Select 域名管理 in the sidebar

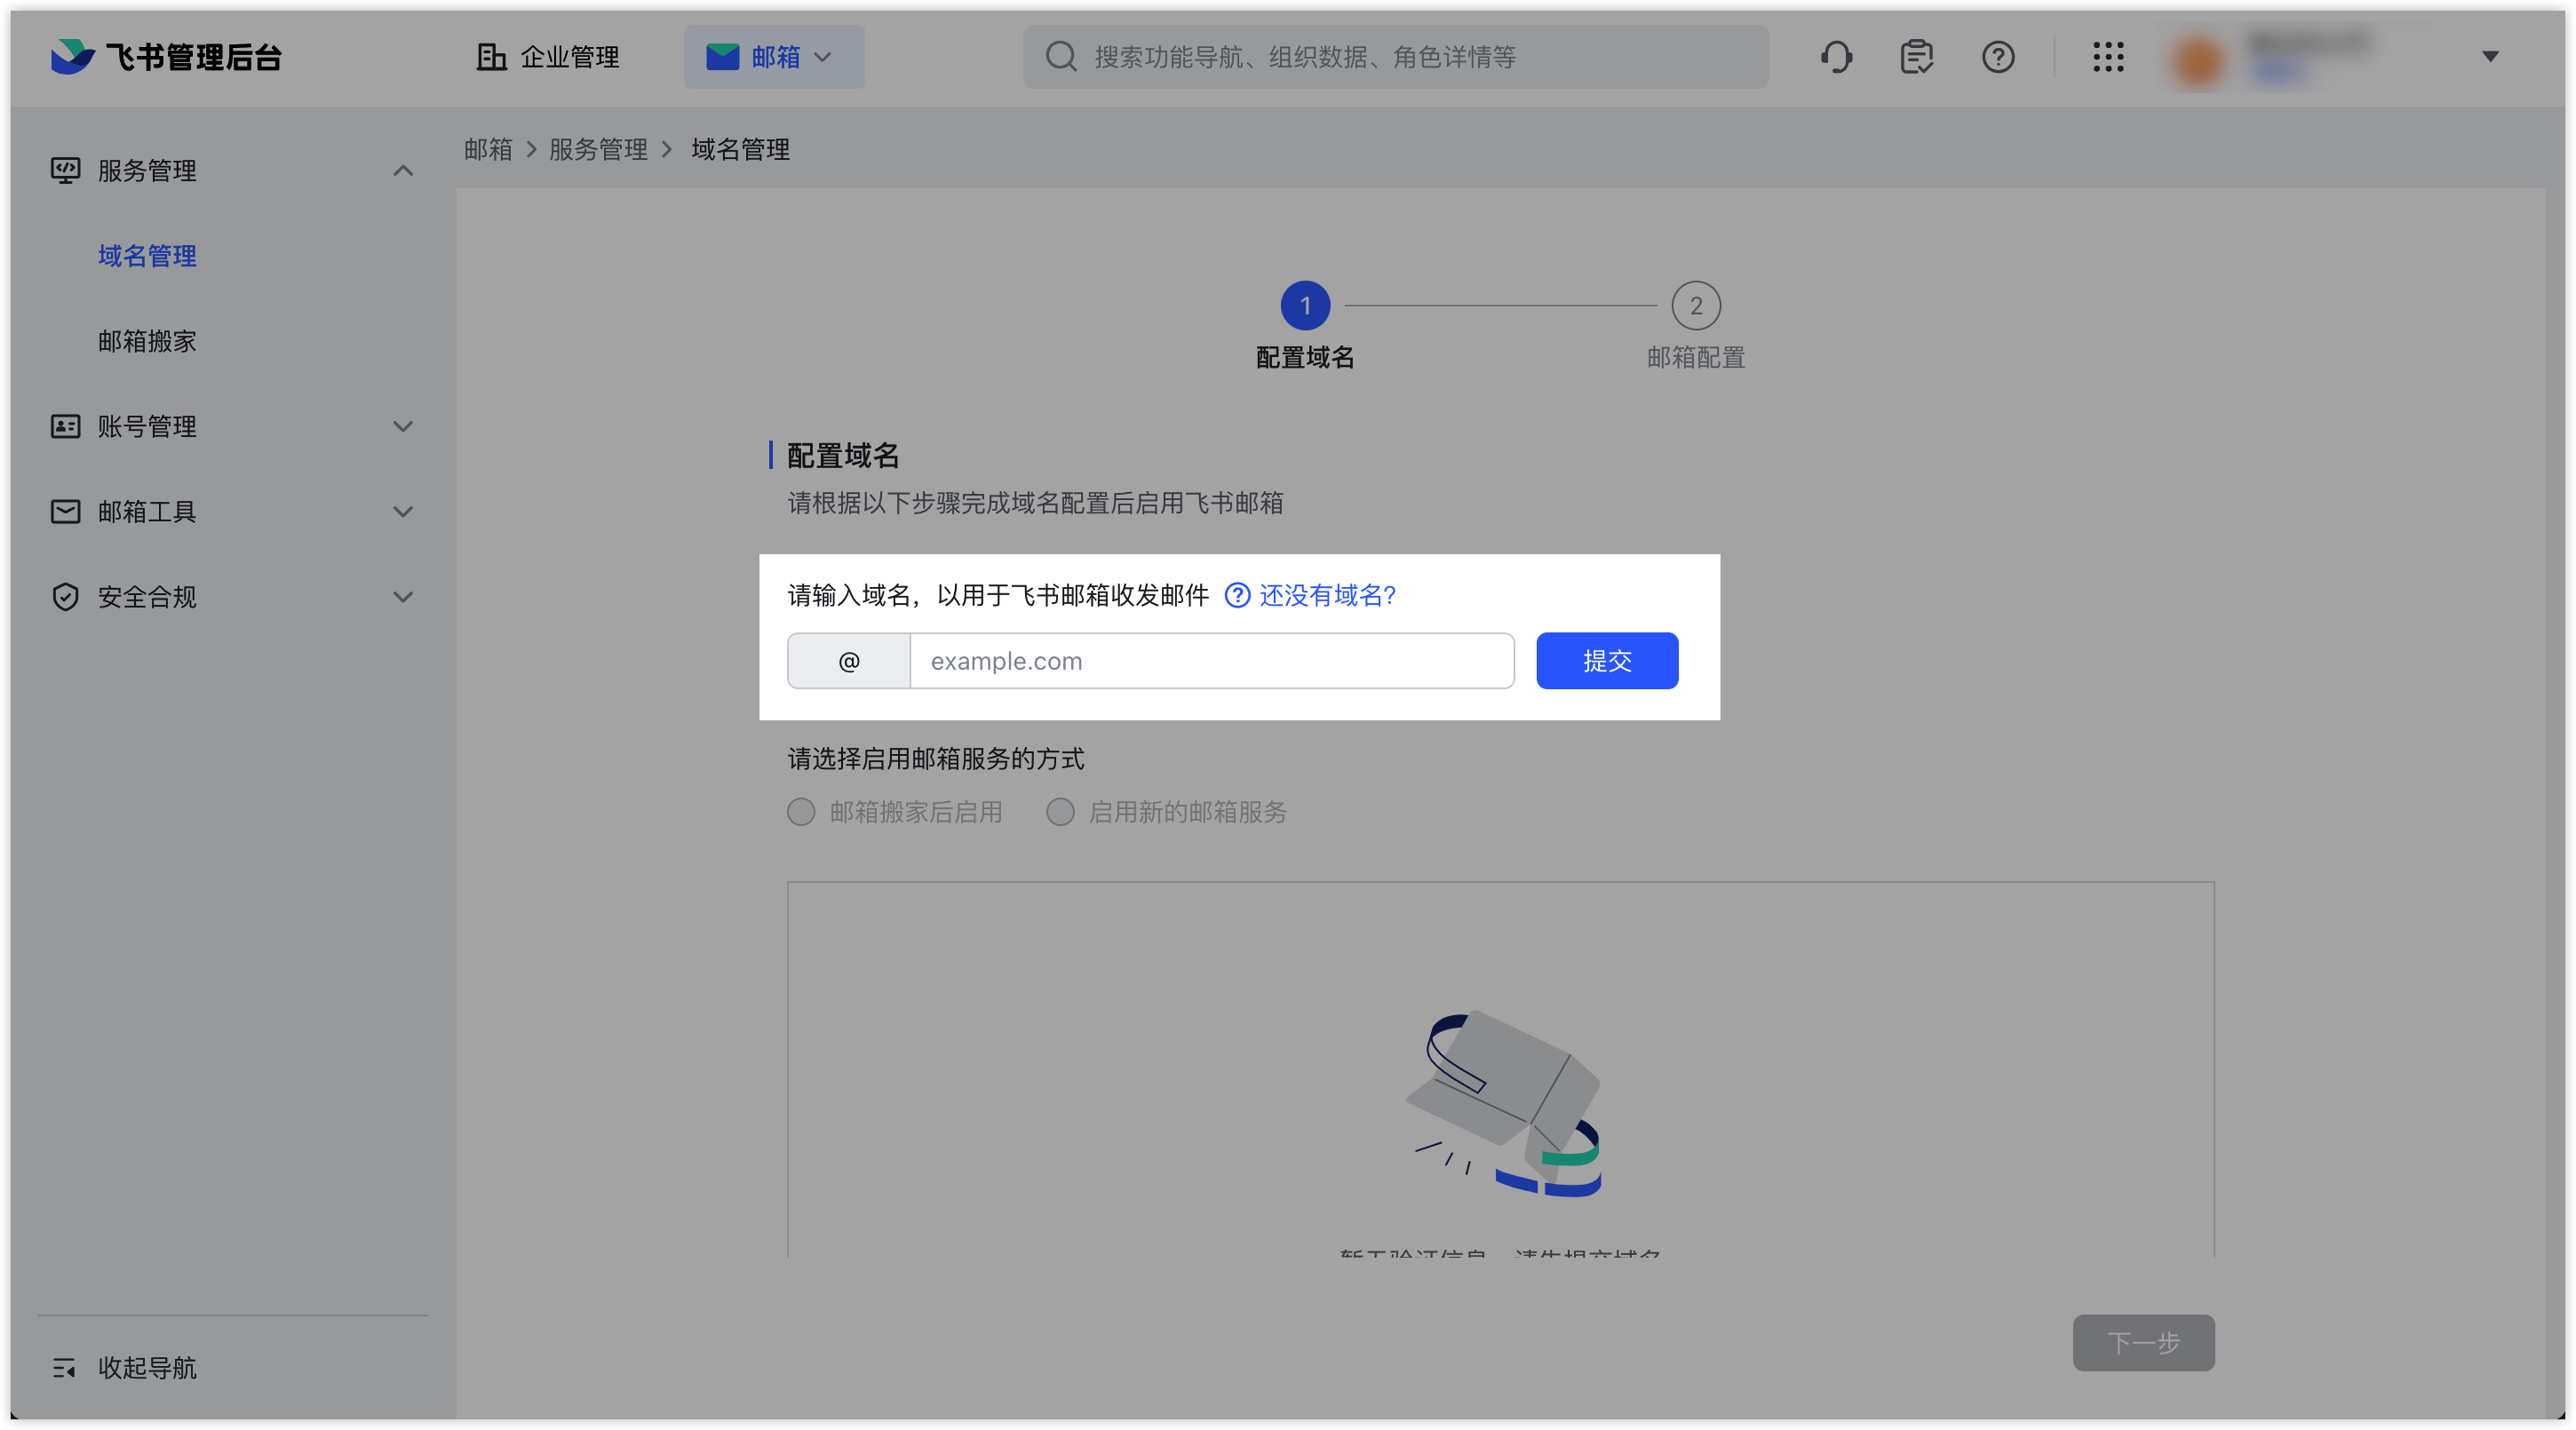(x=147, y=256)
